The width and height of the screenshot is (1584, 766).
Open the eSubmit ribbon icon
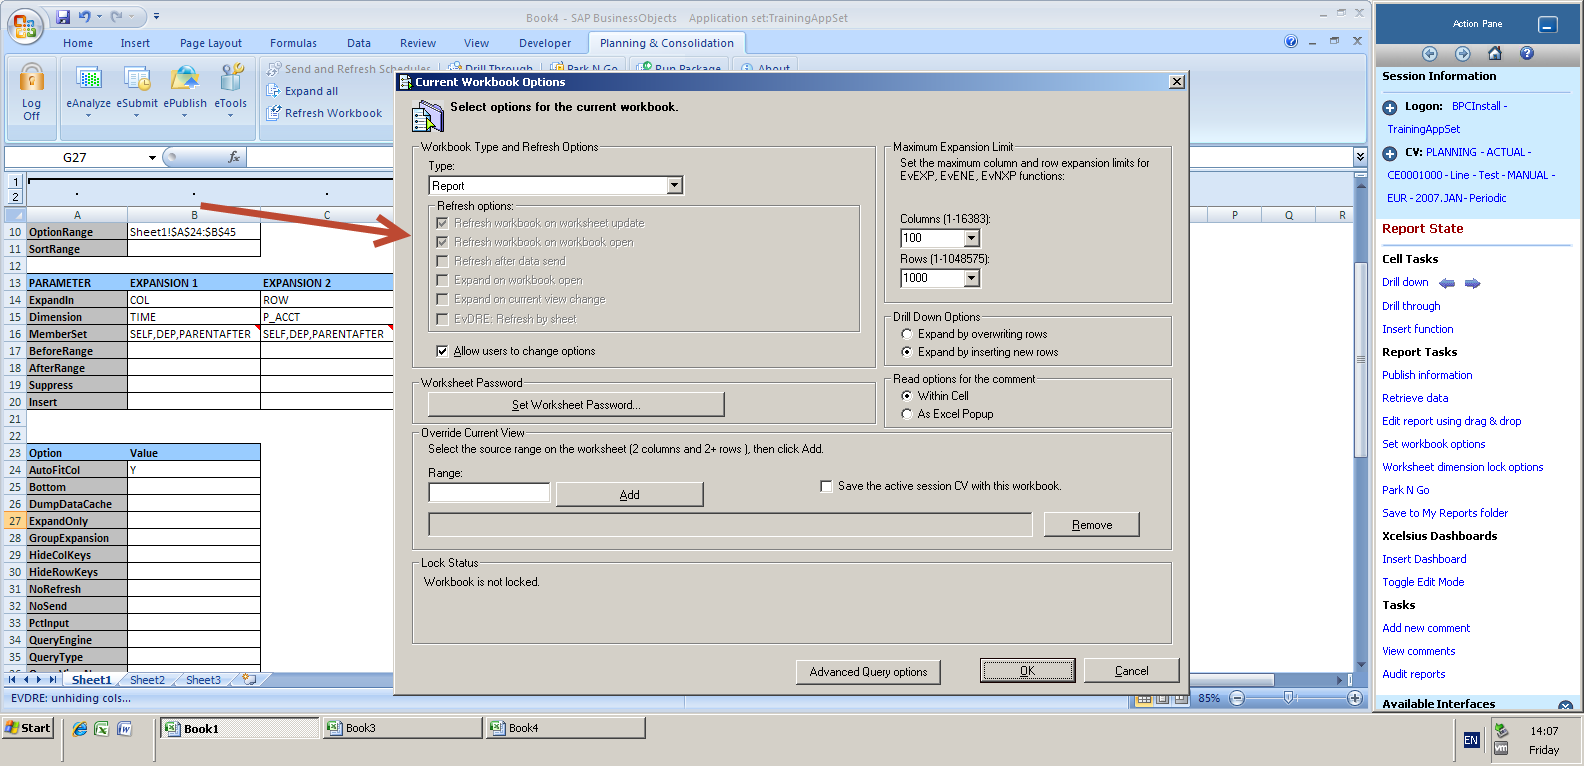pos(137,78)
